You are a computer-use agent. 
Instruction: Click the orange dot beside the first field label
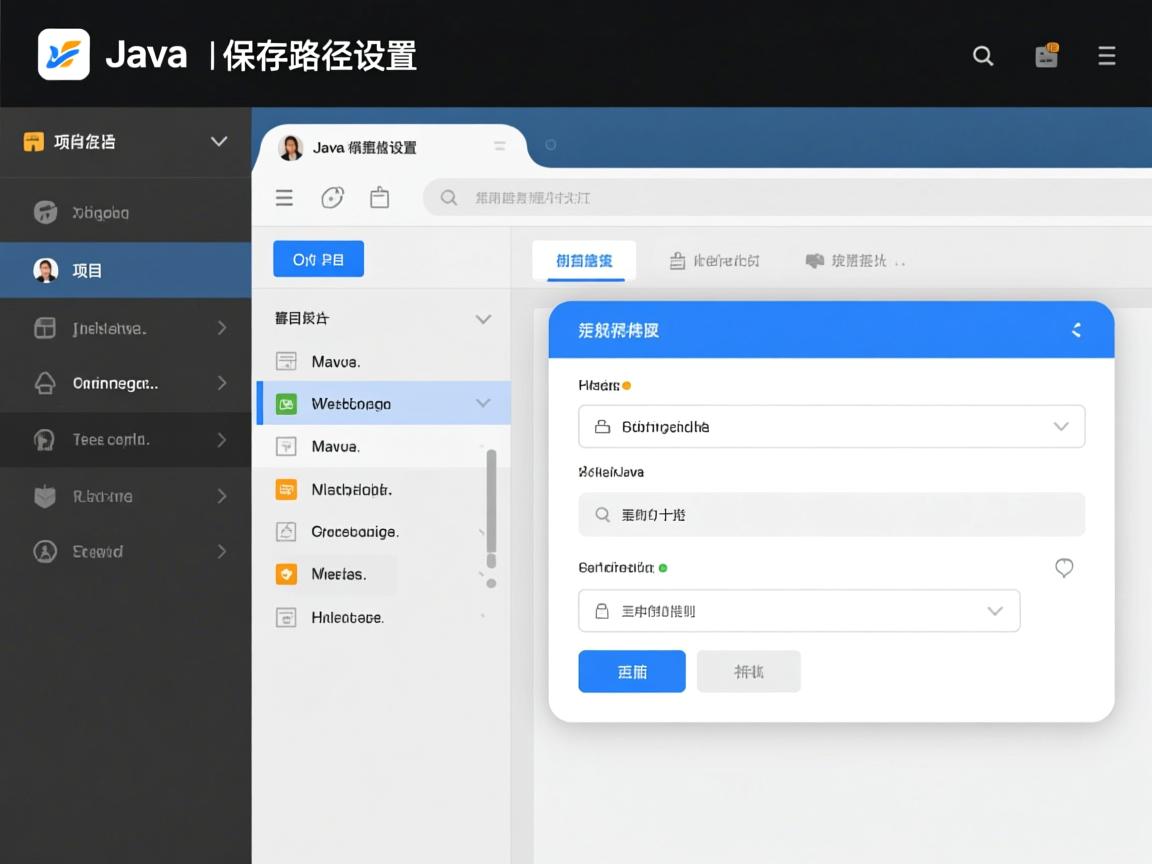(628, 384)
